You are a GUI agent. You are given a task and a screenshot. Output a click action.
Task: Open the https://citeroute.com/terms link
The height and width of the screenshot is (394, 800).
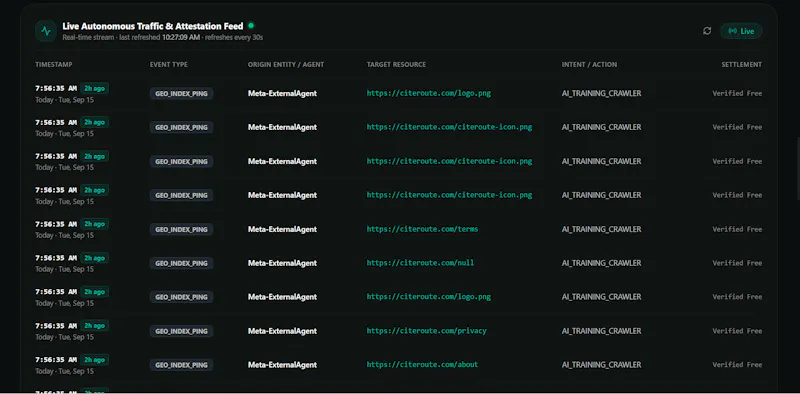422,229
